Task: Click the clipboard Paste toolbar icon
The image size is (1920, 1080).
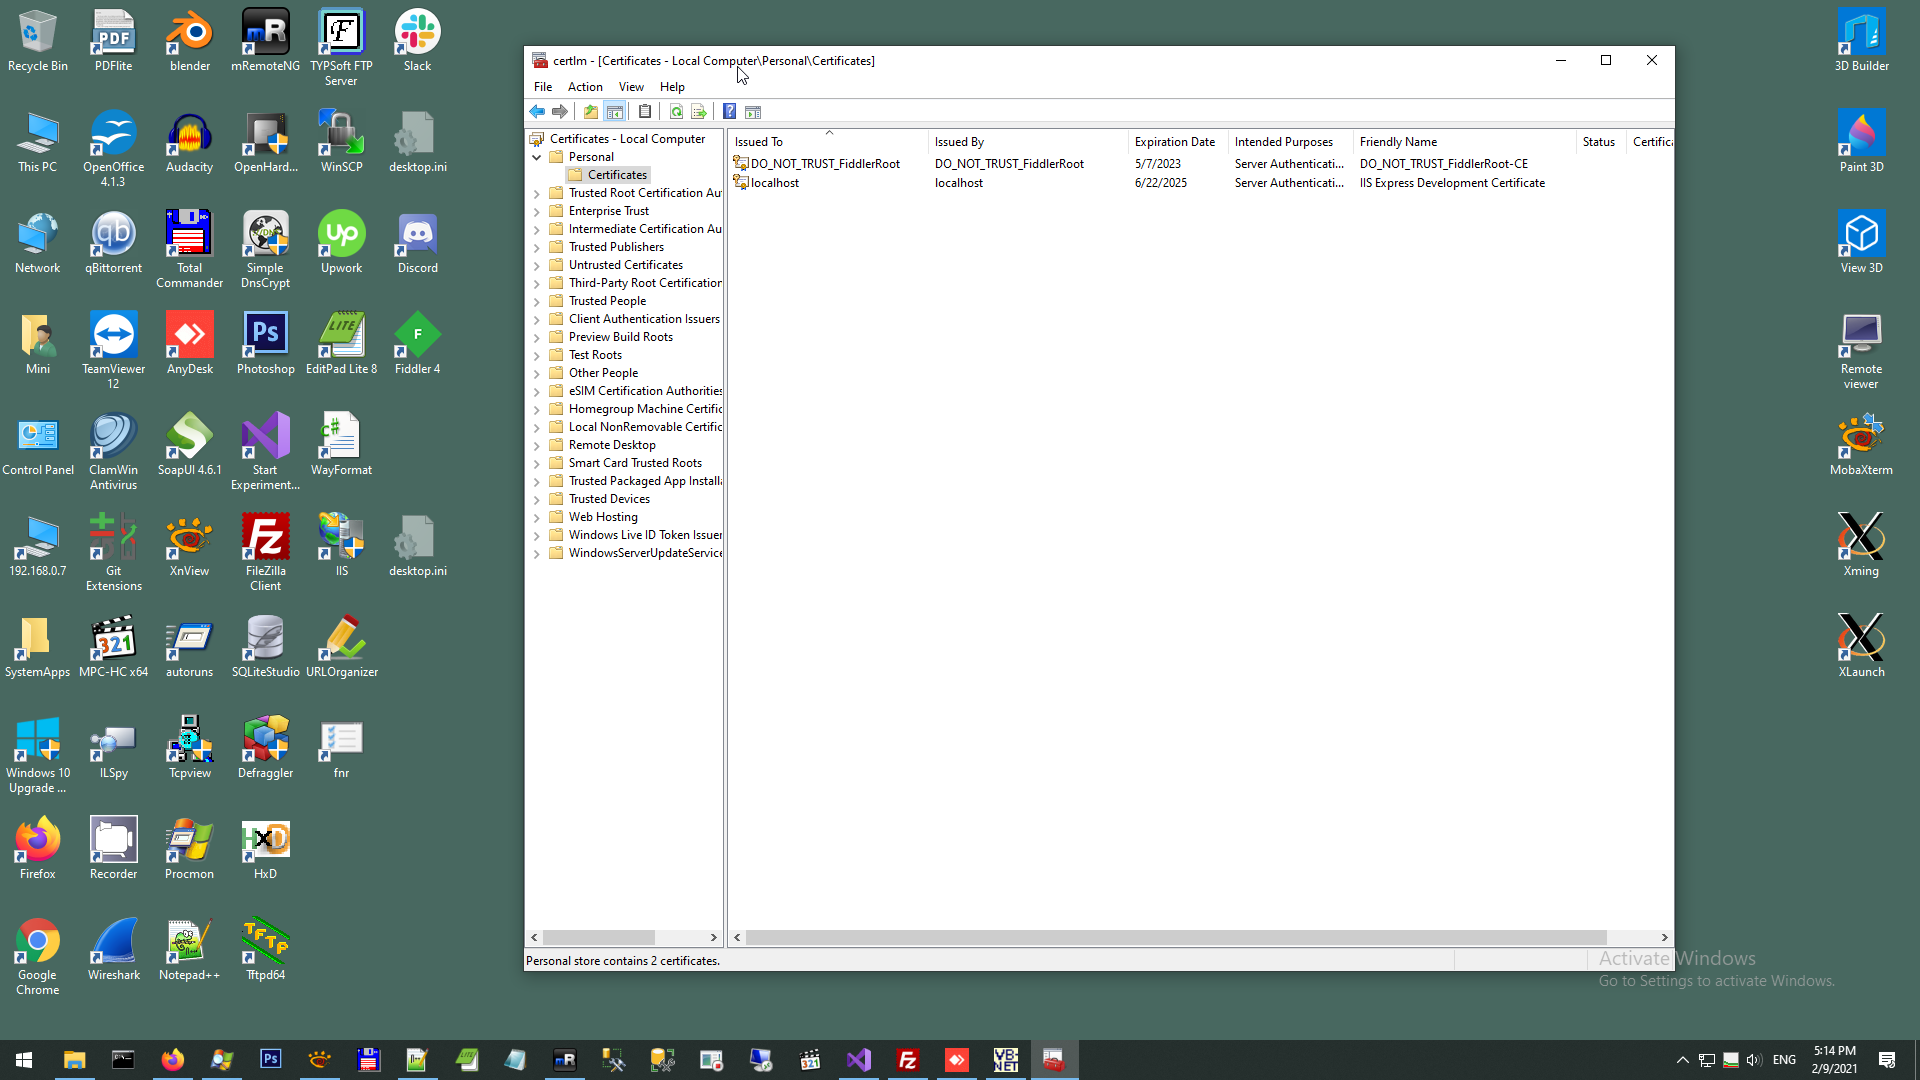Action: point(645,112)
